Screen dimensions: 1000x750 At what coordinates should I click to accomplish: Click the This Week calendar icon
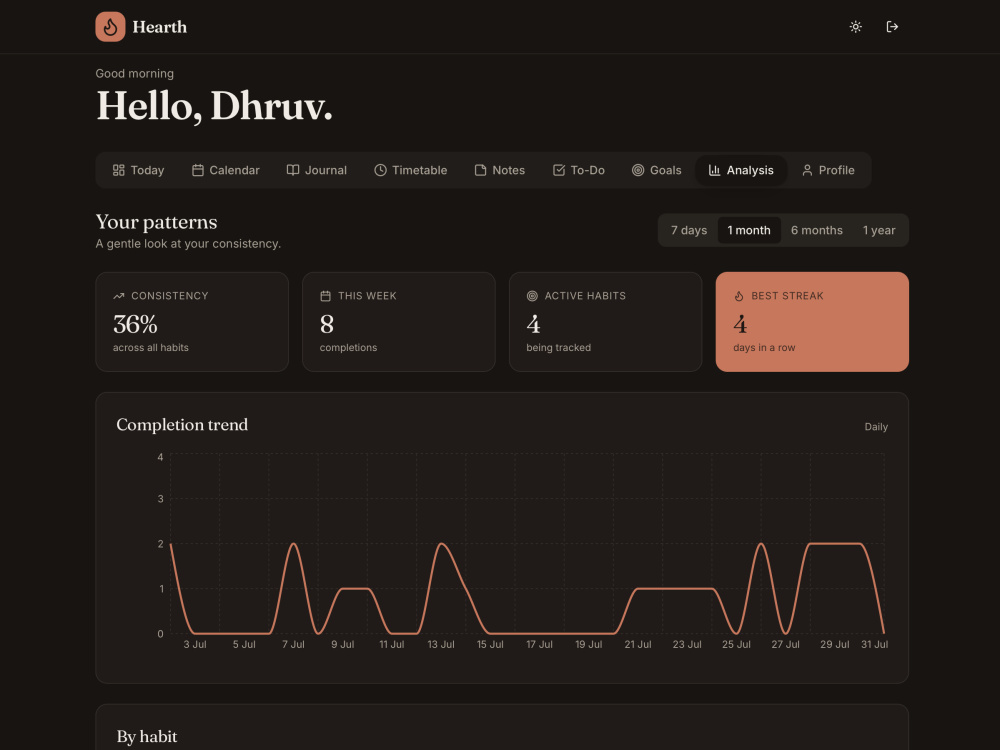click(325, 296)
